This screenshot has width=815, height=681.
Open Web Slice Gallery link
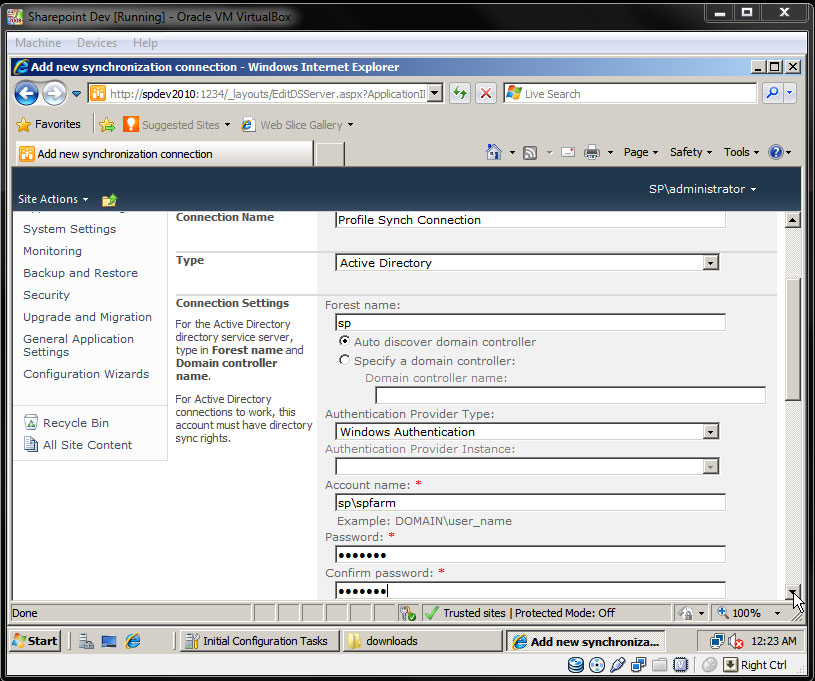[297, 125]
